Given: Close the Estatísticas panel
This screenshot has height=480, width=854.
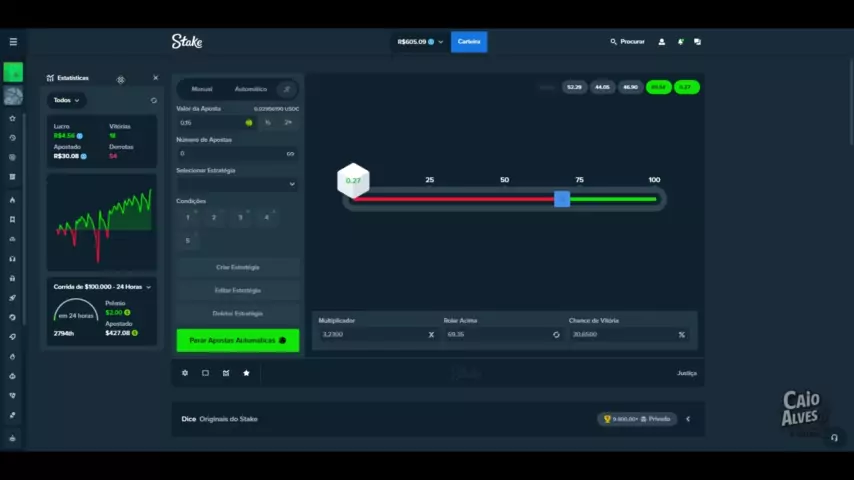Looking at the screenshot, I should (155, 78).
